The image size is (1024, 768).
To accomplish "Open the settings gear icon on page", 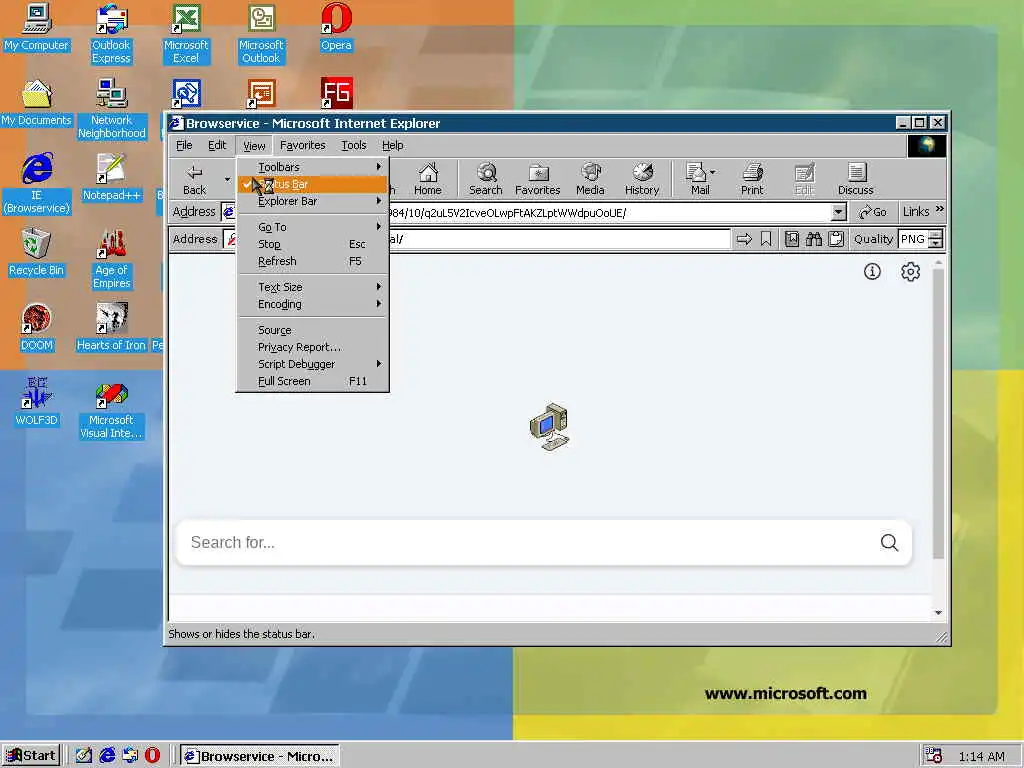I will click(x=910, y=271).
